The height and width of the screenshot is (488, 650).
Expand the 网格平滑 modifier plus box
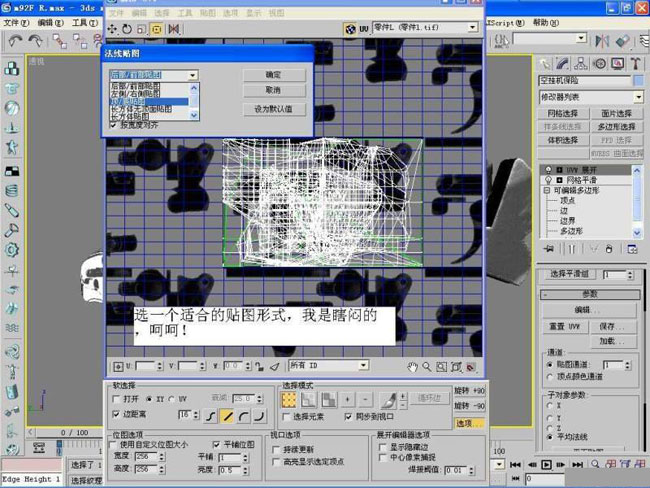pyautogui.click(x=560, y=180)
